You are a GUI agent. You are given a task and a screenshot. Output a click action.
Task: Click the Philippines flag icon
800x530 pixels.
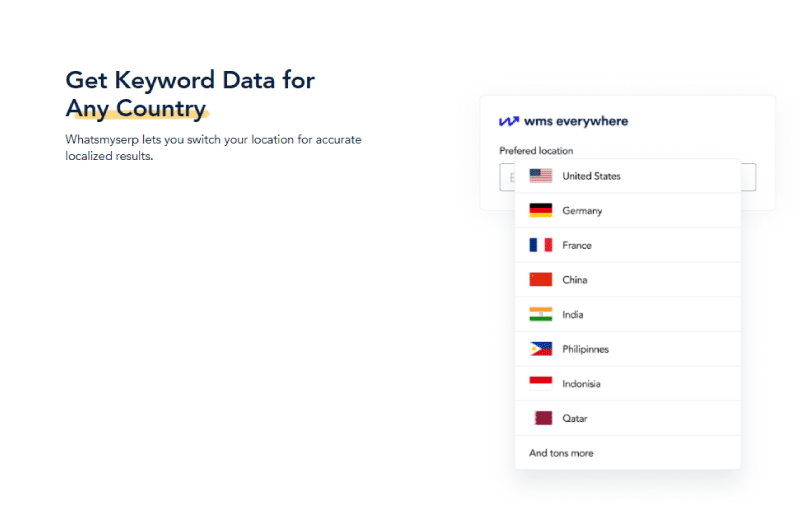click(540, 349)
